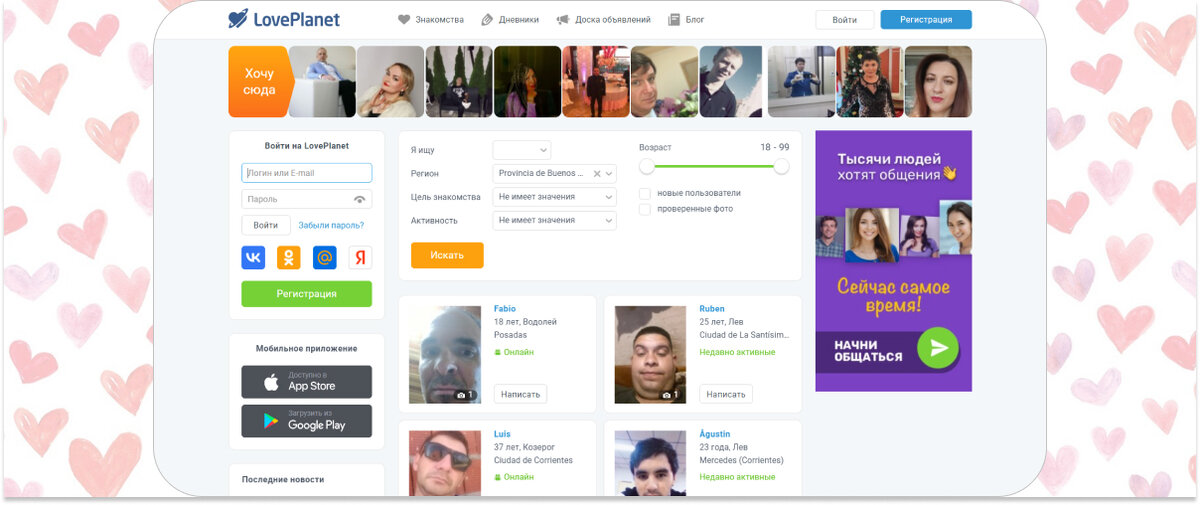Open the Я ищу dropdown

click(x=522, y=150)
